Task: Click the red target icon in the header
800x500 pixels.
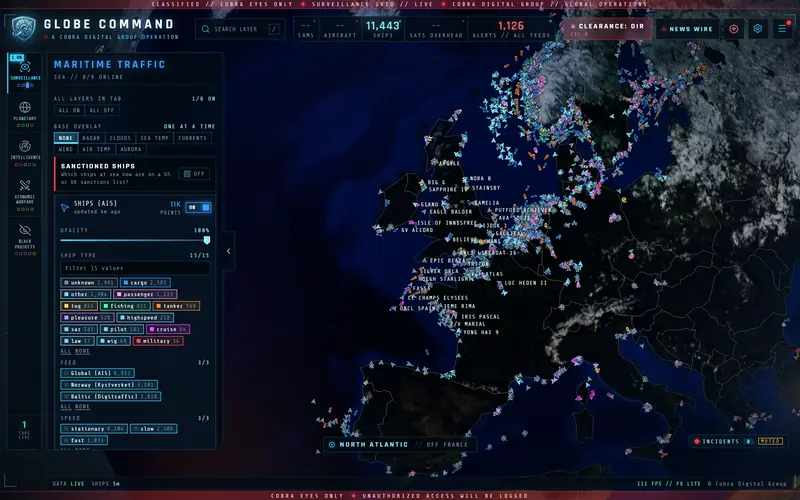Action: click(734, 29)
